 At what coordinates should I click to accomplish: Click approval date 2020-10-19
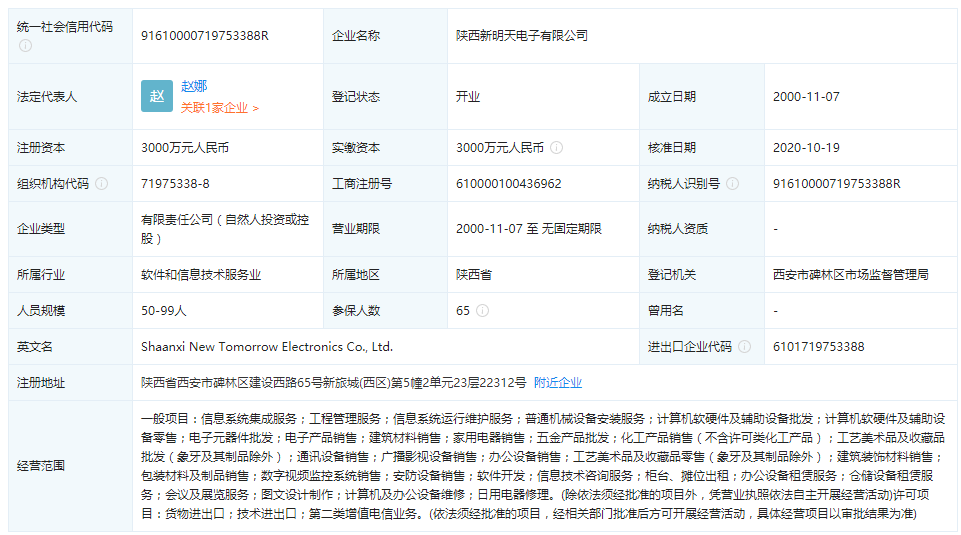(806, 148)
